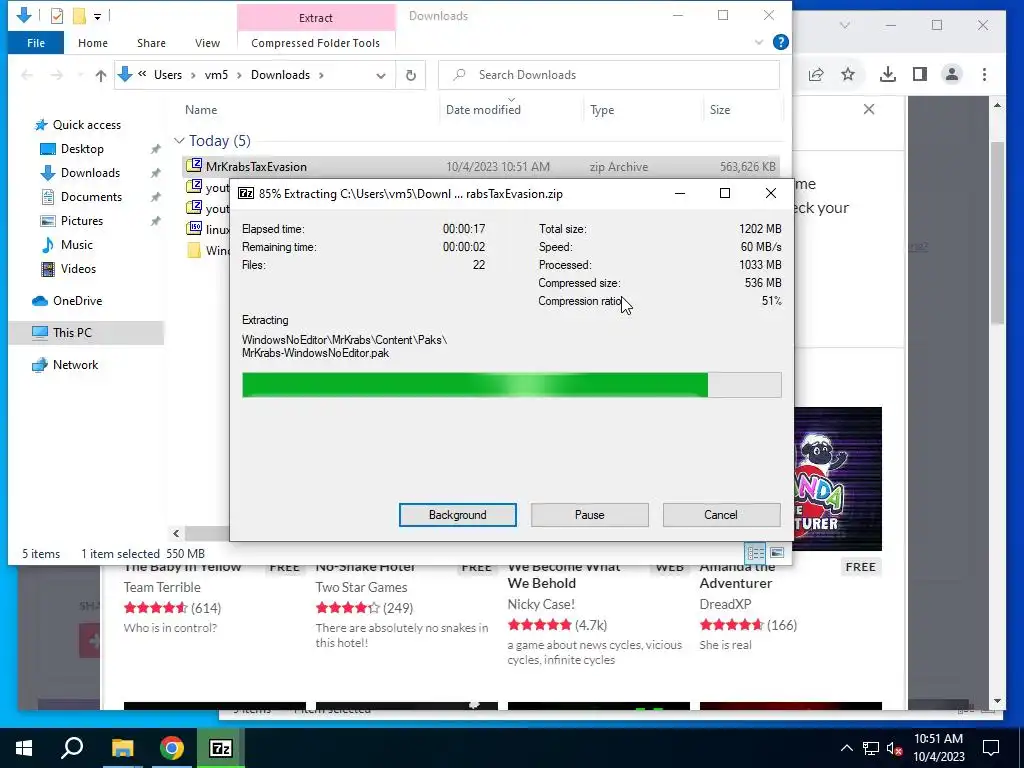Open Windows Start menu
1024x768 pixels.
(24, 748)
